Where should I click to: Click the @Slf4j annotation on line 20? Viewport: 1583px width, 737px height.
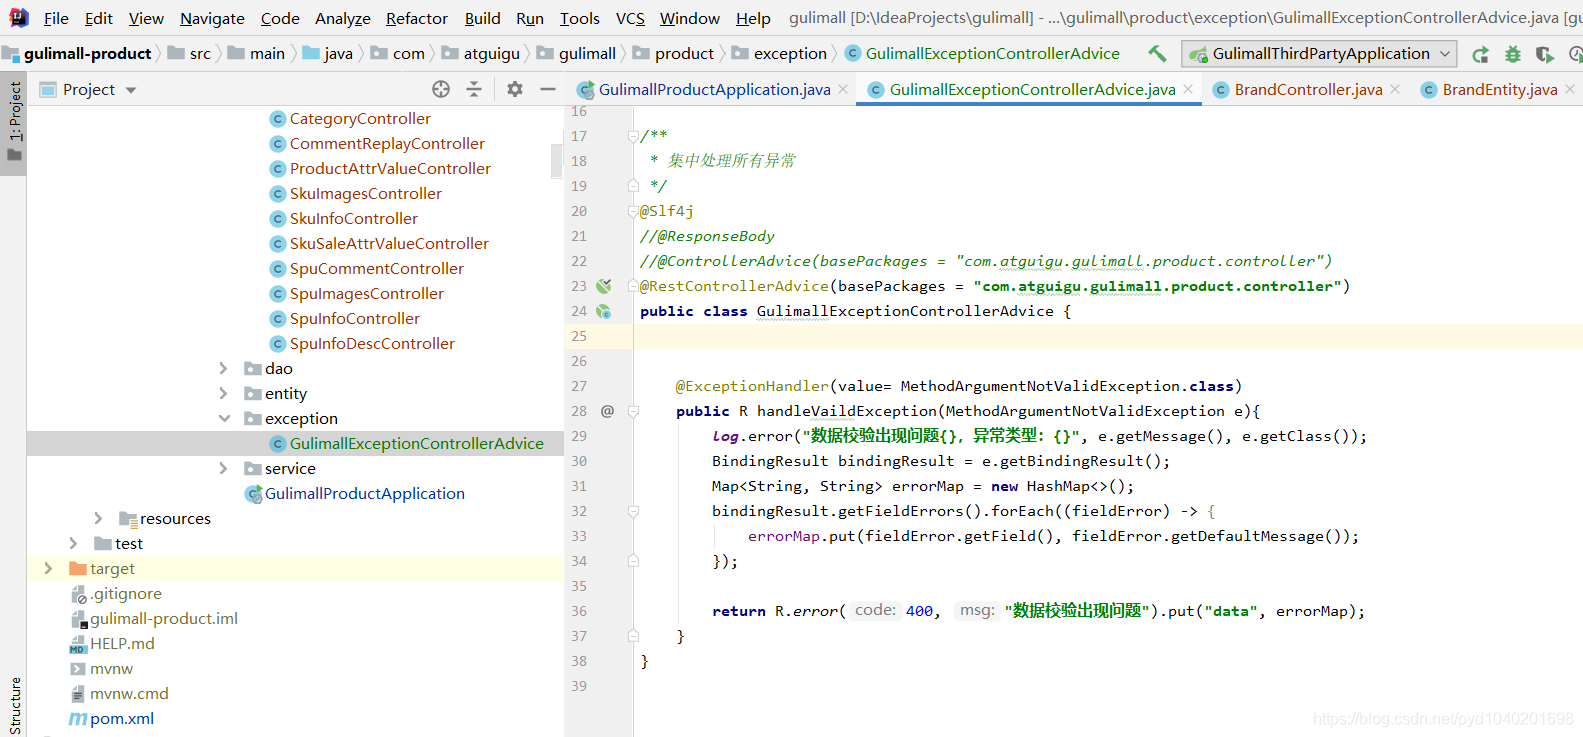pyautogui.click(x=666, y=211)
